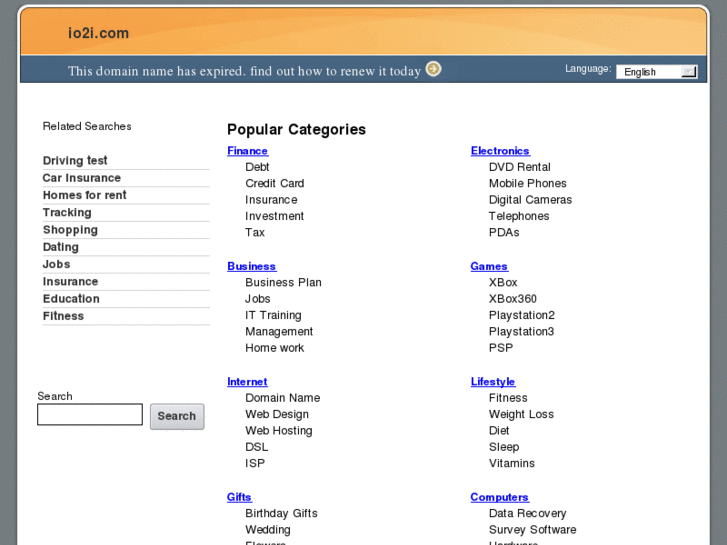This screenshot has width=727, height=545.
Task: Click Web Design under Internet
Action: (277, 414)
